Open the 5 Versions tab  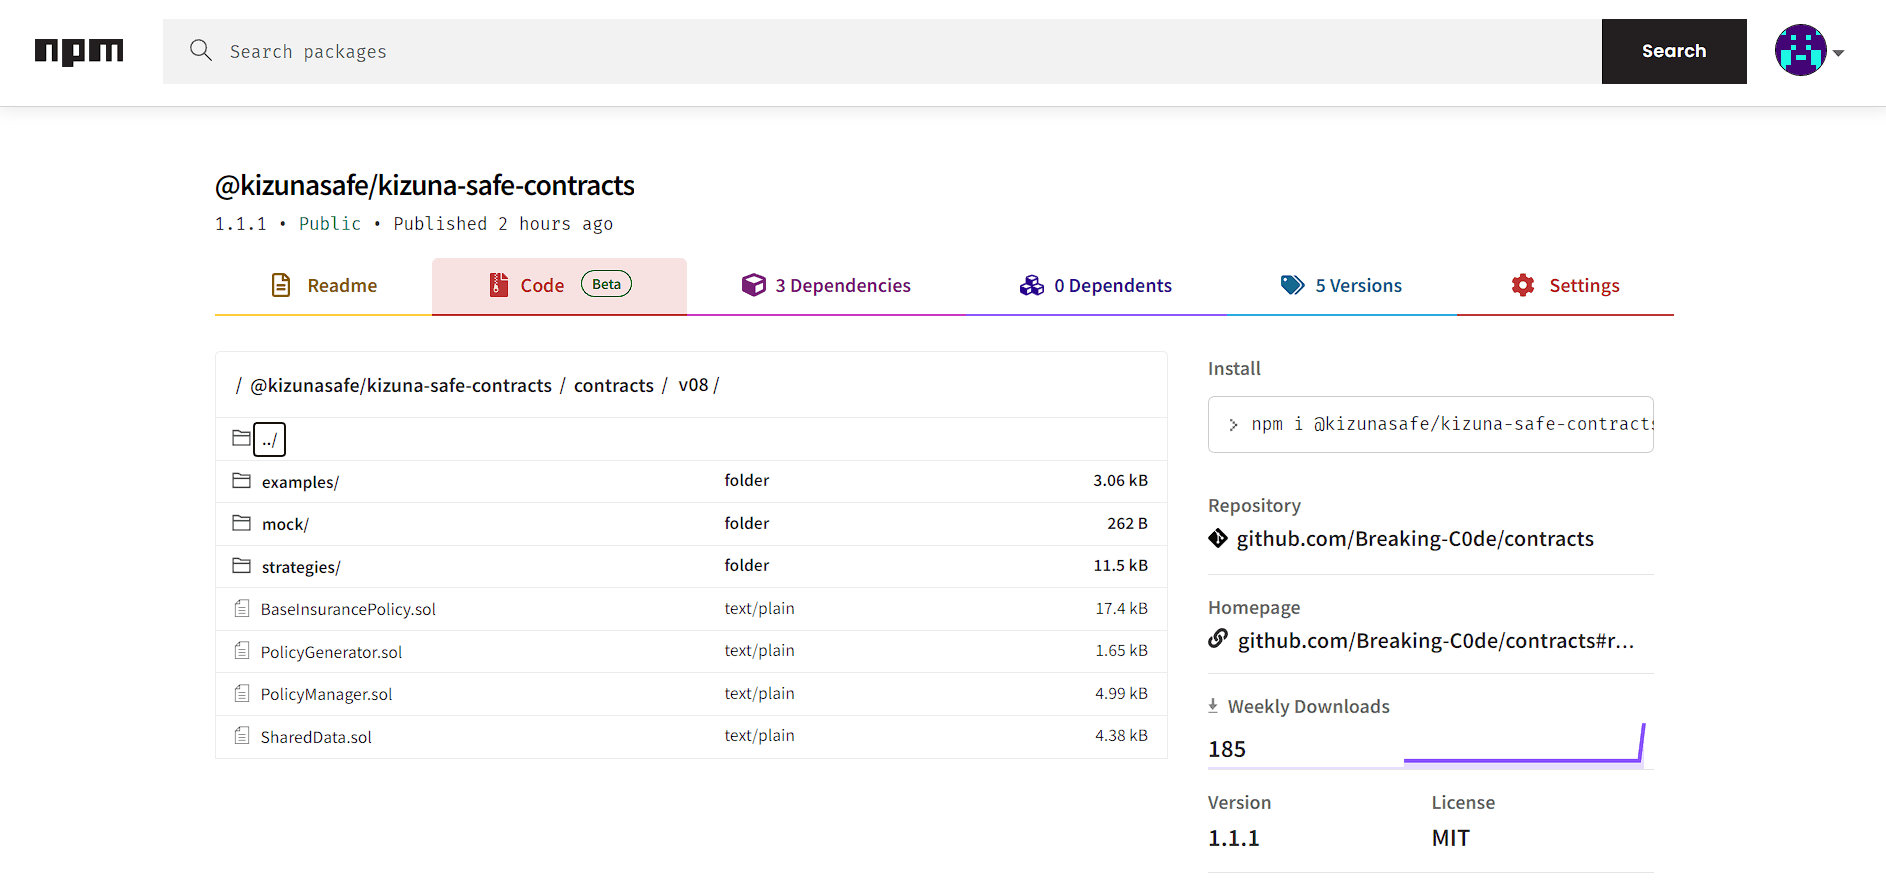[1341, 286]
